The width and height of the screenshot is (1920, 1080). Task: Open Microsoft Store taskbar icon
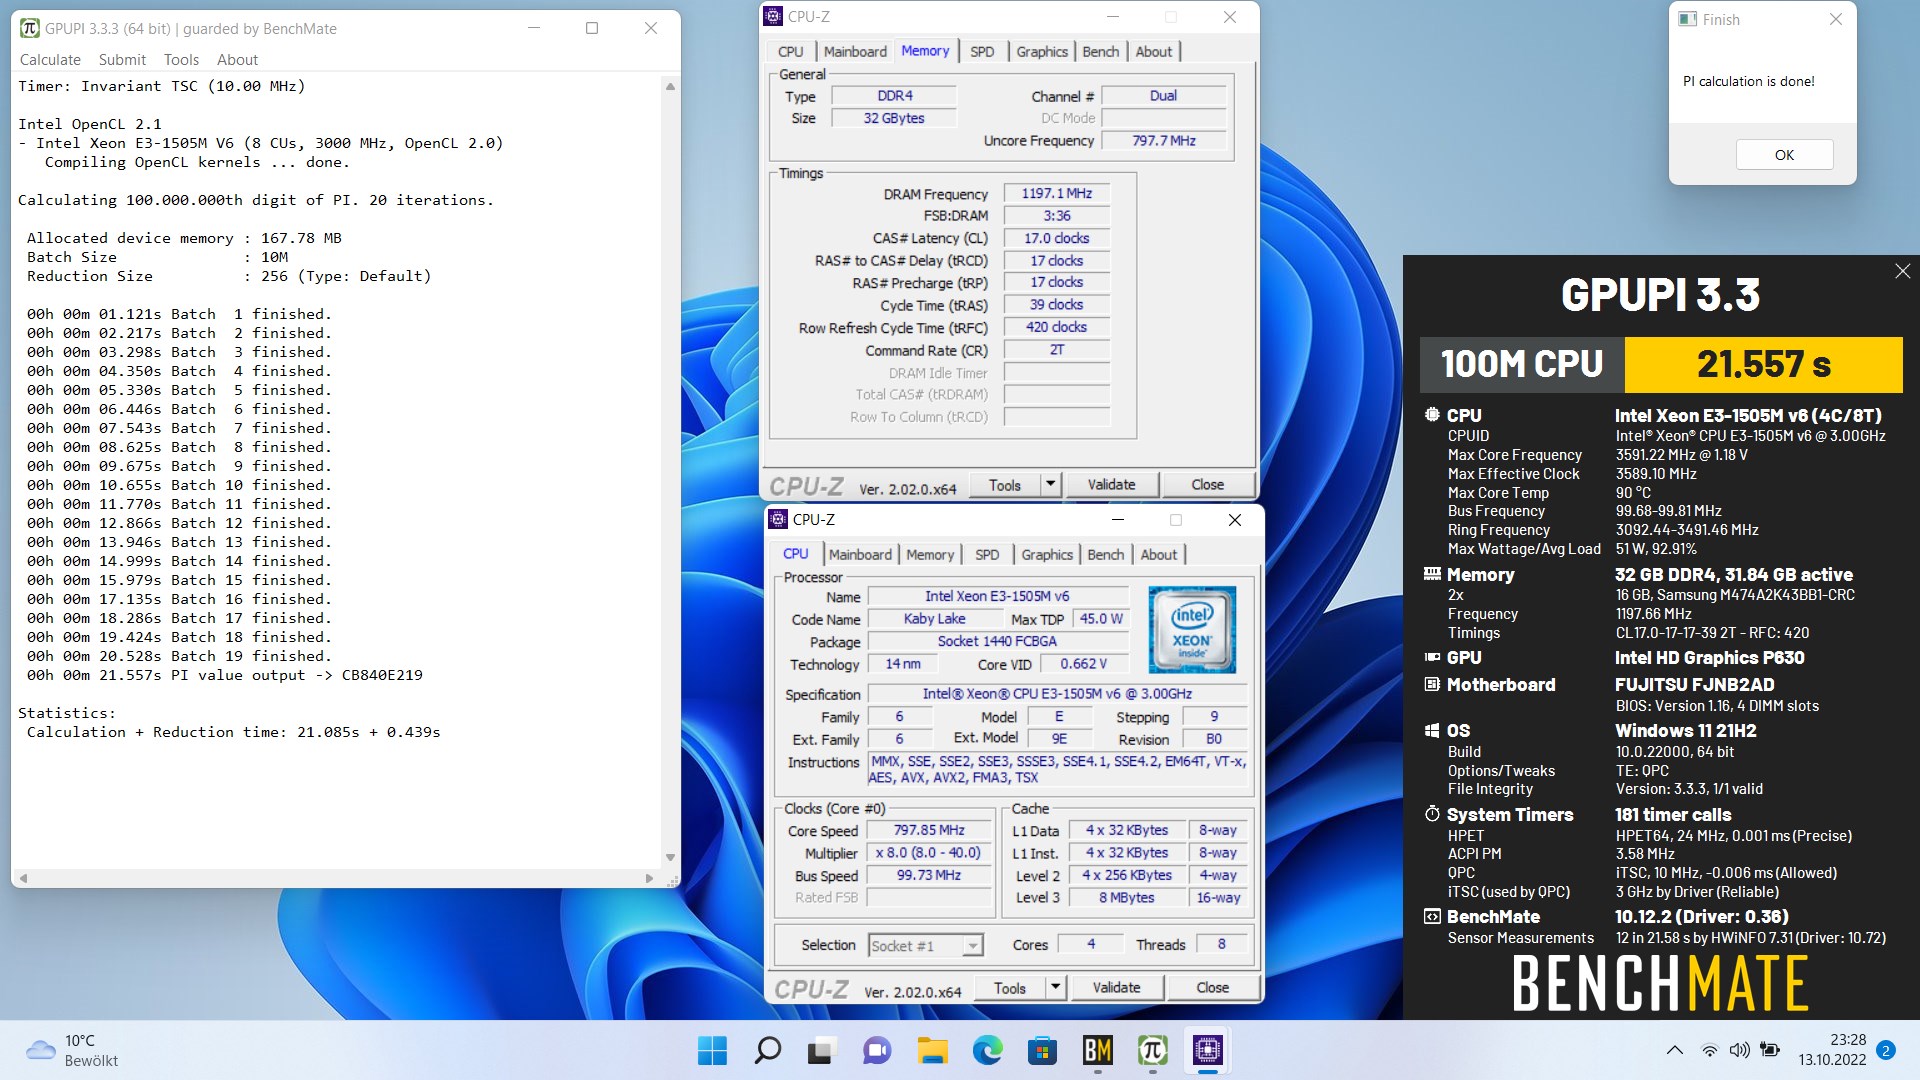click(1042, 1050)
